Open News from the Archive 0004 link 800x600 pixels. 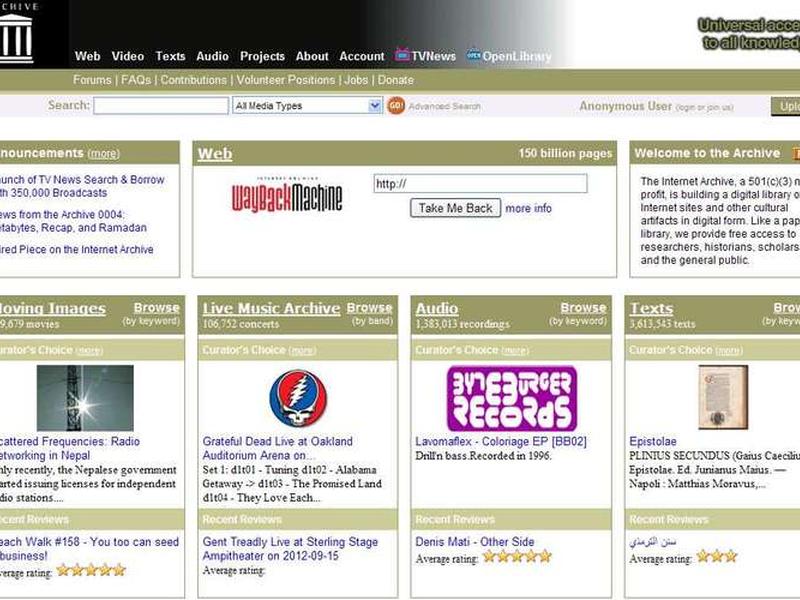pos(73,221)
